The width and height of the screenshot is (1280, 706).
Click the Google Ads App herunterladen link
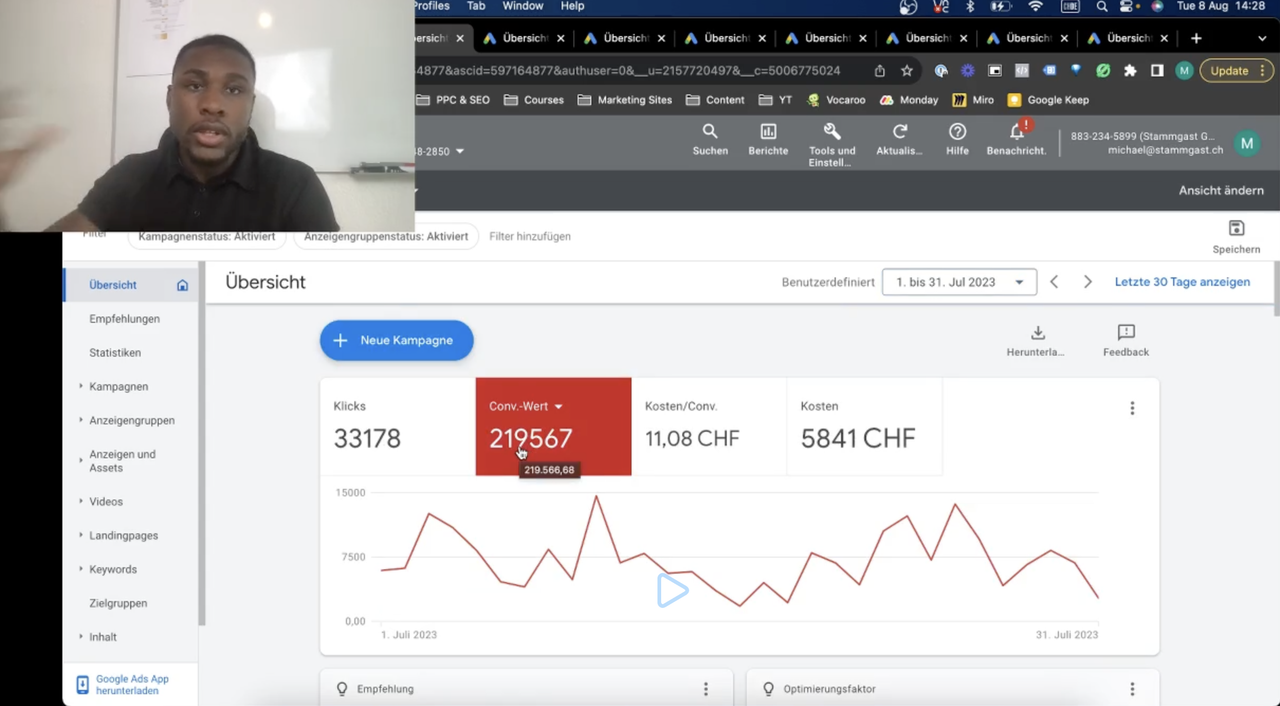132,685
